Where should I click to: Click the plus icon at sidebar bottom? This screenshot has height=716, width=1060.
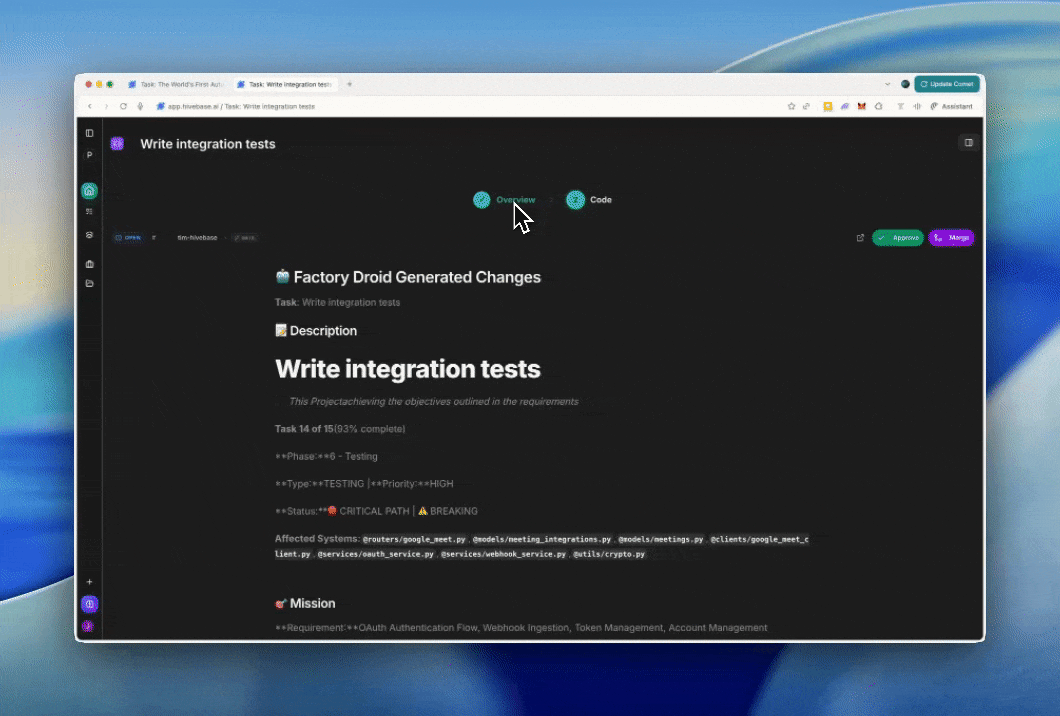click(89, 582)
